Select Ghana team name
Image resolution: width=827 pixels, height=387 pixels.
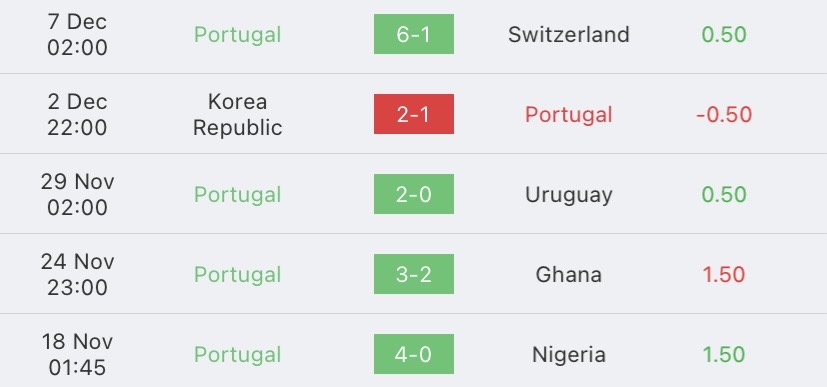click(x=569, y=275)
